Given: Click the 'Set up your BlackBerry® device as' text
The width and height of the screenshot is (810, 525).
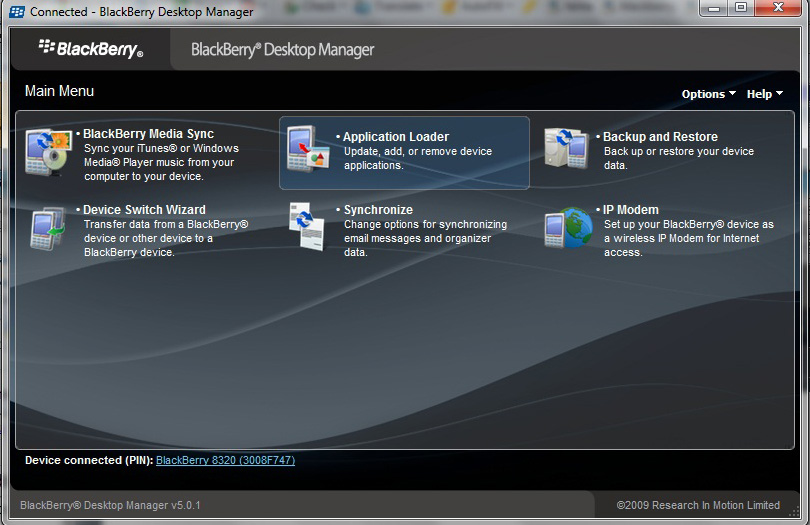Looking at the screenshot, I should click(x=689, y=224).
